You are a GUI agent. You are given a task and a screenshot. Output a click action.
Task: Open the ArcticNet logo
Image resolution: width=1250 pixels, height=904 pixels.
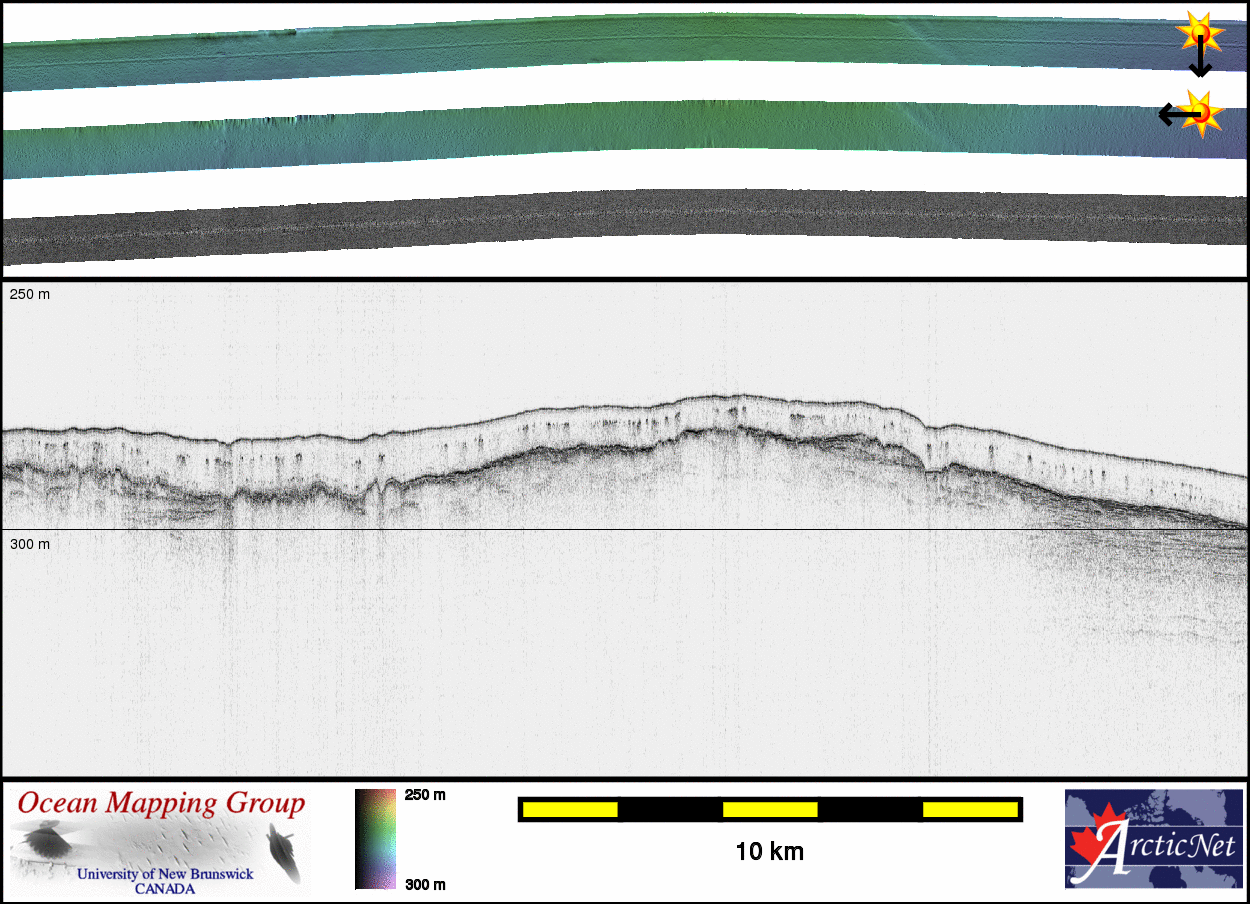click(x=1153, y=838)
